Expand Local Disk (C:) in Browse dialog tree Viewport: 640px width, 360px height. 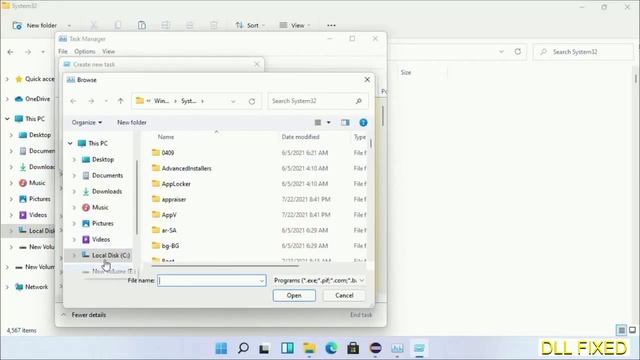(74, 256)
